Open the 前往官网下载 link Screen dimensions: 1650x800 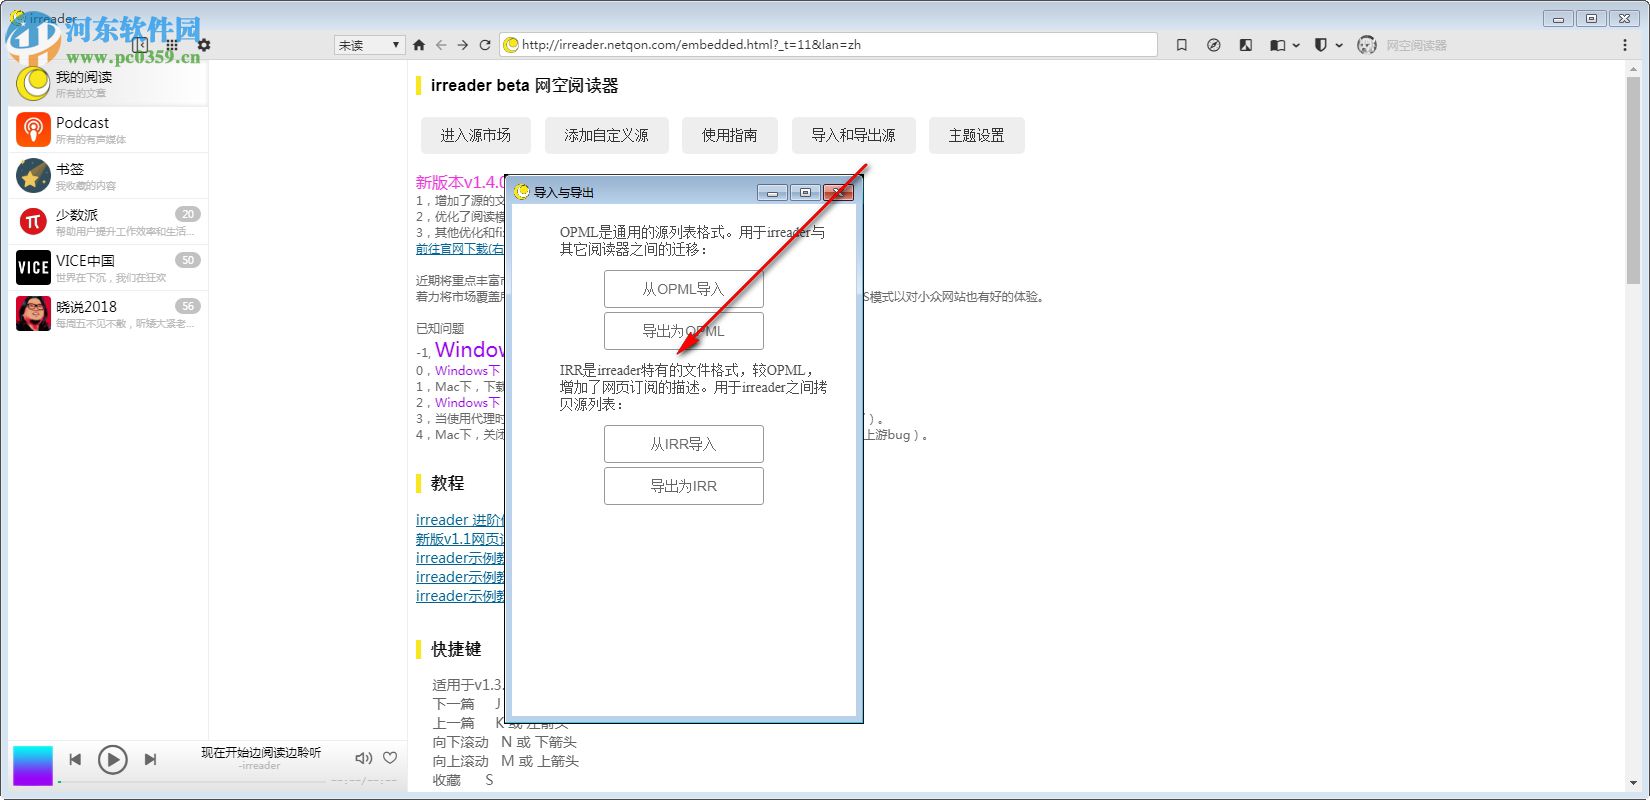pos(460,249)
